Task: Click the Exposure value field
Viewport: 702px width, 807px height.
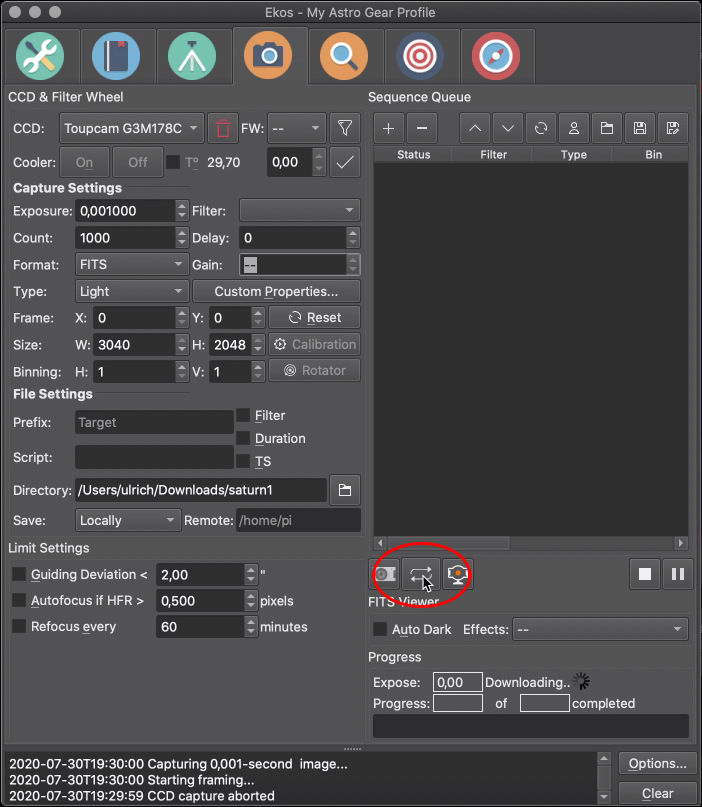Action: 126,211
